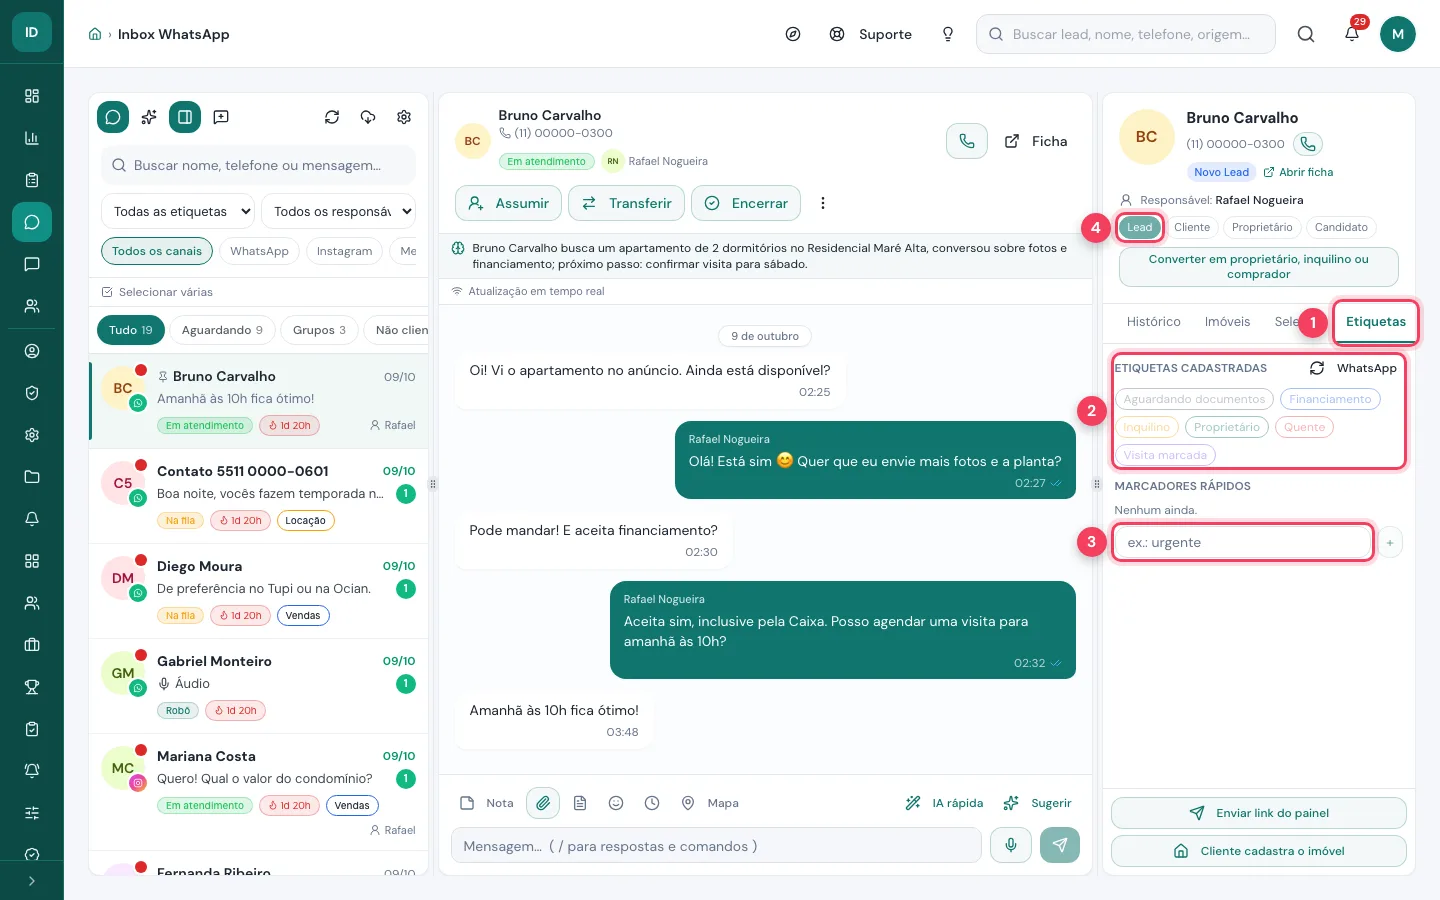This screenshot has height=900, width=1440.
Task: Toggle the Selecionar várias checkbox
Action: tap(107, 292)
